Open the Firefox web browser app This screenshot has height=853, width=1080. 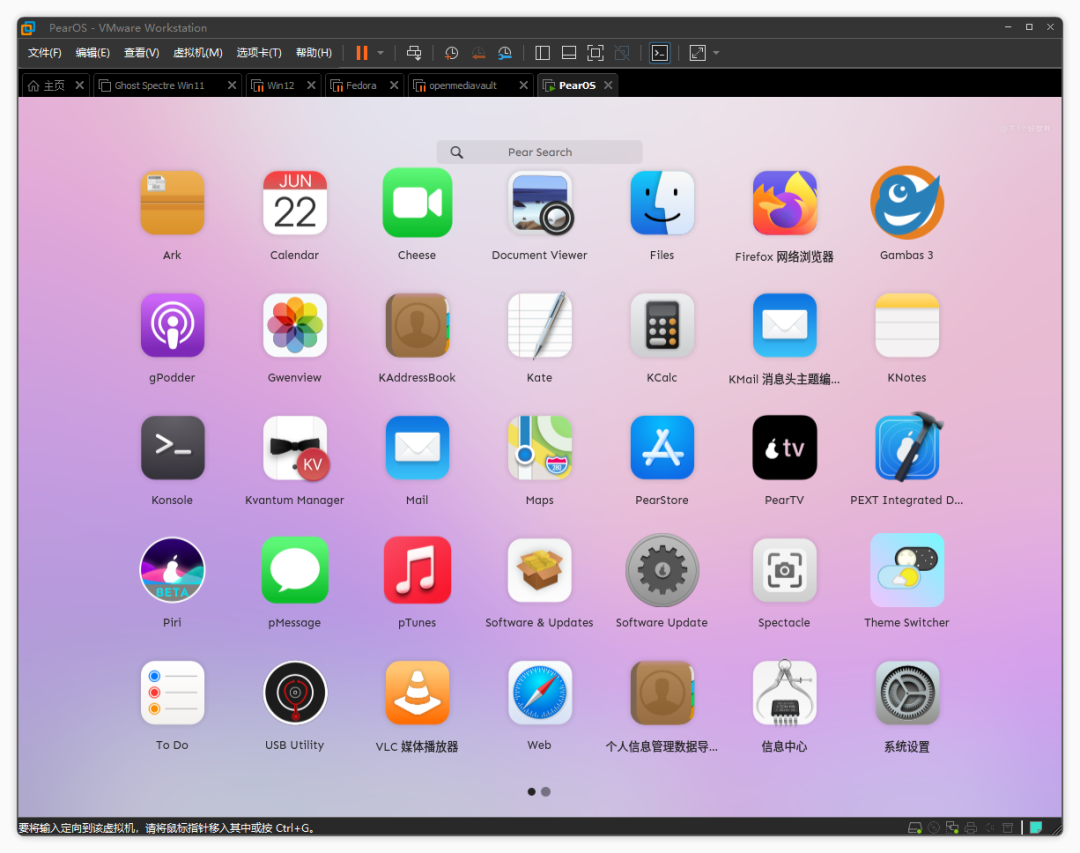(x=784, y=203)
